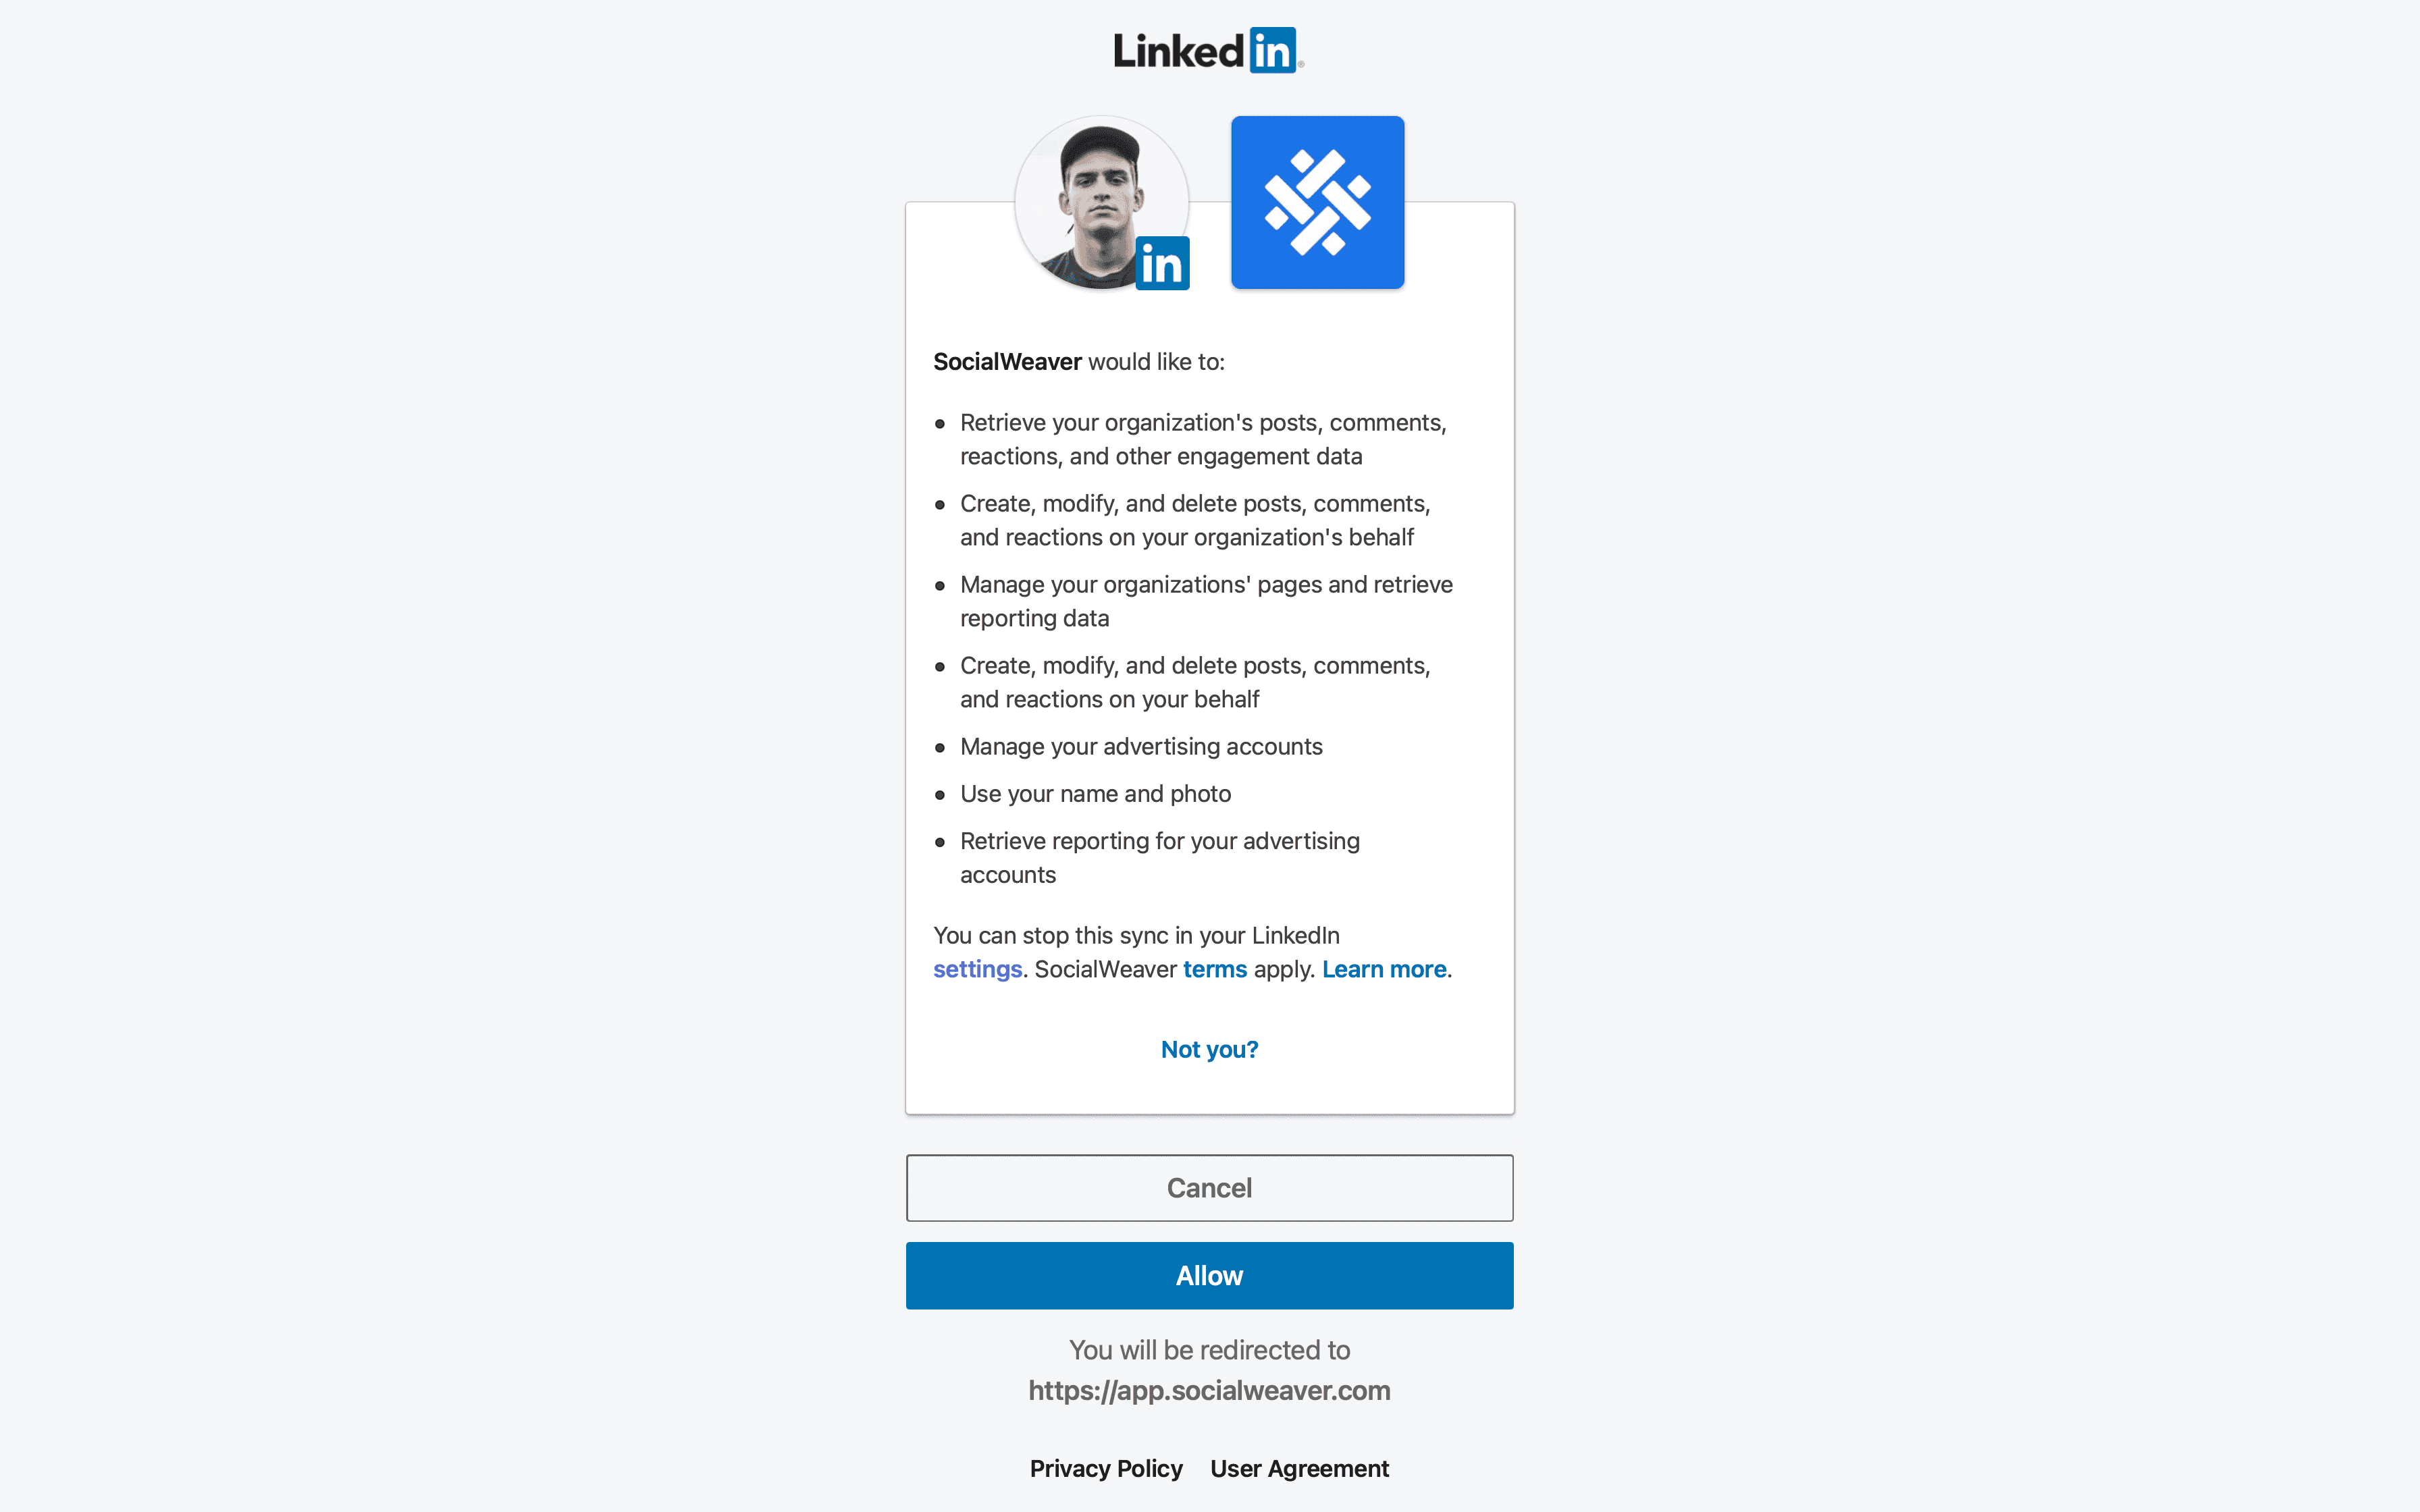Click the Privacy Policy link

pyautogui.click(x=1108, y=1468)
